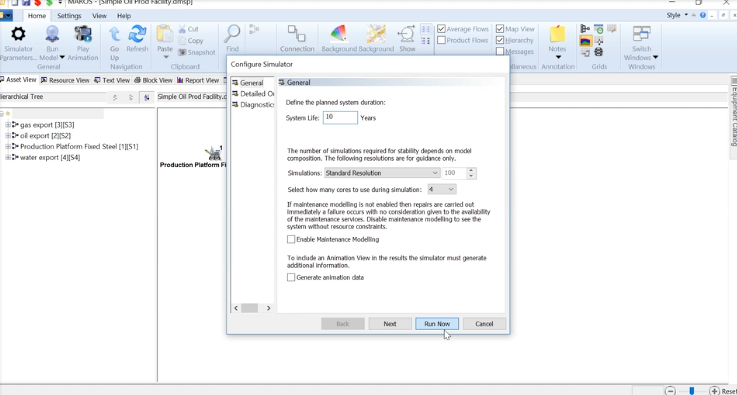Open Simulator Parameters gear icon
Image resolution: width=737 pixels, height=395 pixels.
[18, 34]
